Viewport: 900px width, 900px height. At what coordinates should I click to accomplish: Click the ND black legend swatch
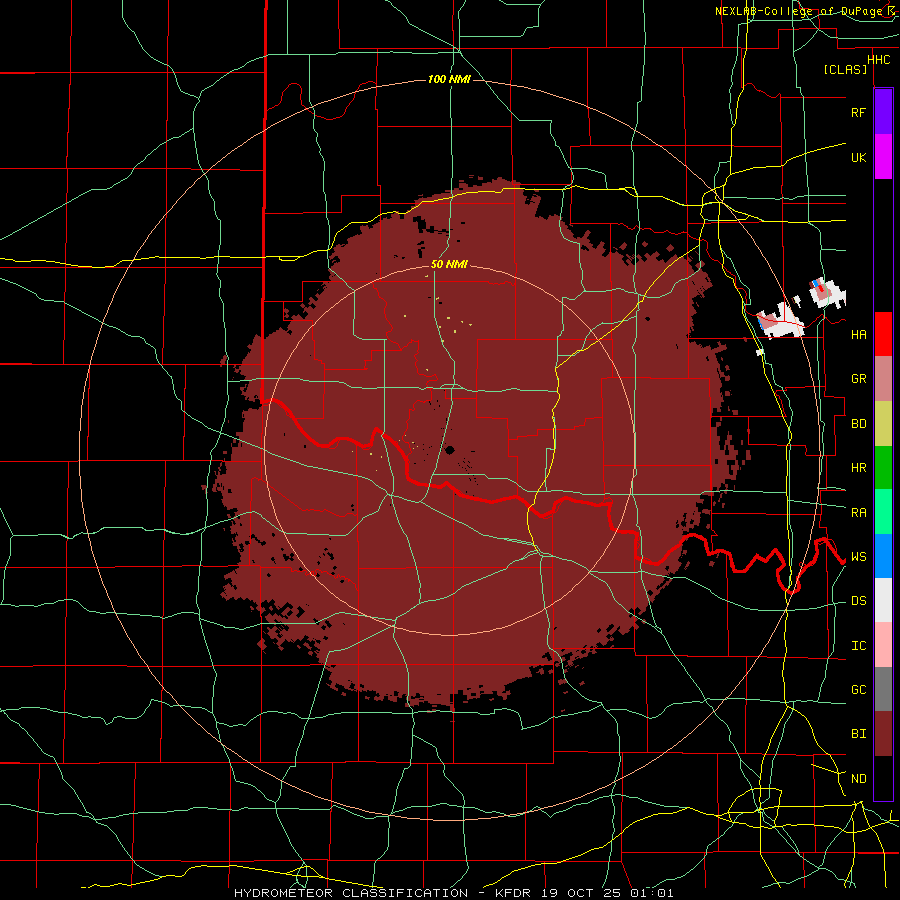coord(883,778)
